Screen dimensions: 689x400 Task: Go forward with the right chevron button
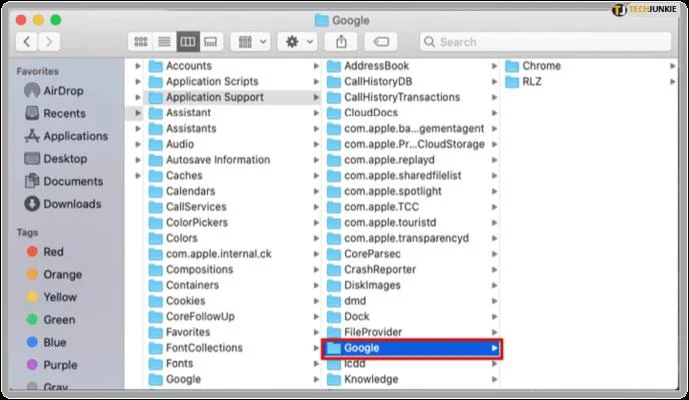coord(49,42)
